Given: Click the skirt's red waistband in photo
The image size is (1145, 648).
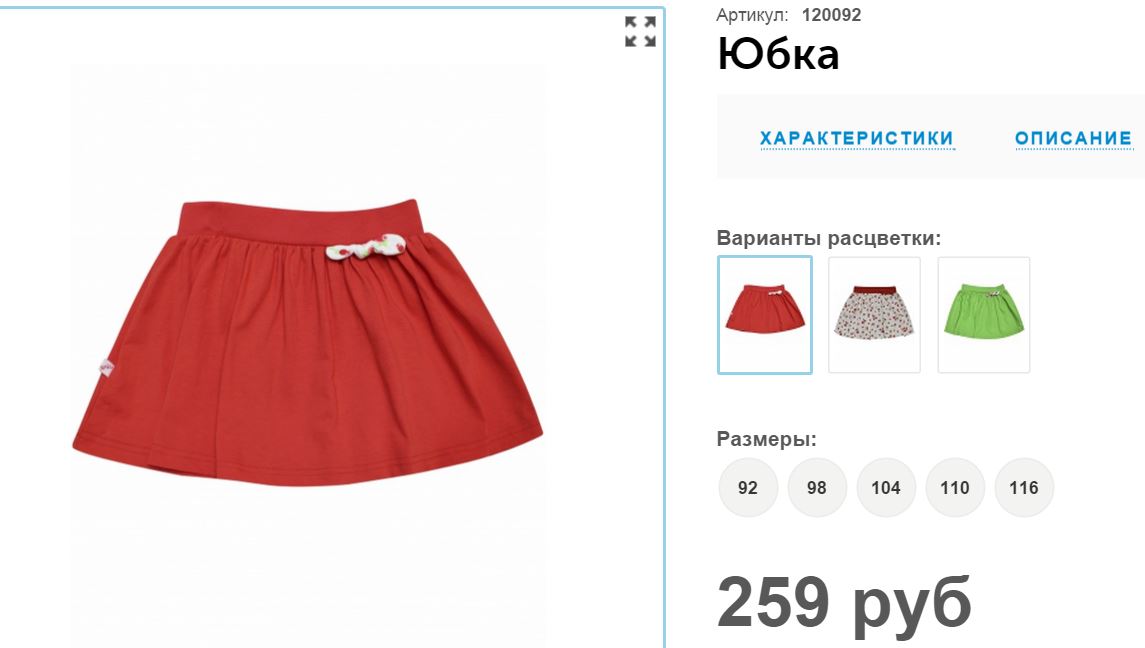Looking at the screenshot, I should coord(299,218).
